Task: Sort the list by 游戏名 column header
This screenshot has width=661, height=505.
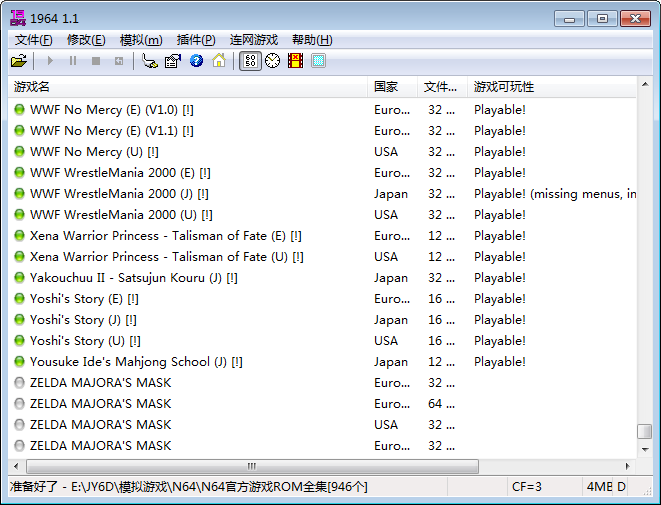Action: point(188,87)
